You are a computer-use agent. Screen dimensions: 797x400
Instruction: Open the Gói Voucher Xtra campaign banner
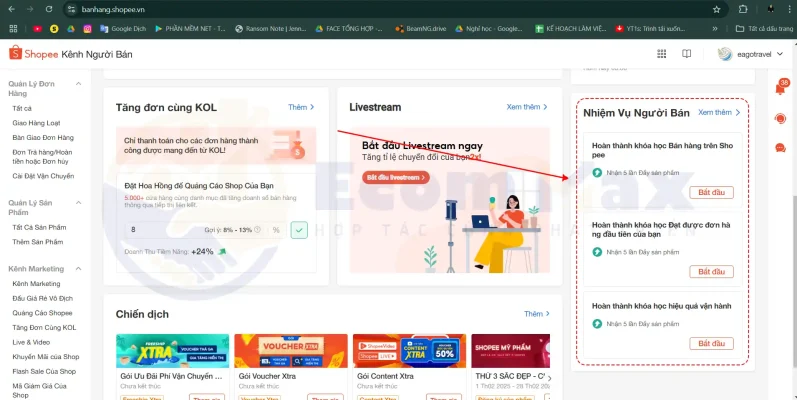(x=291, y=351)
